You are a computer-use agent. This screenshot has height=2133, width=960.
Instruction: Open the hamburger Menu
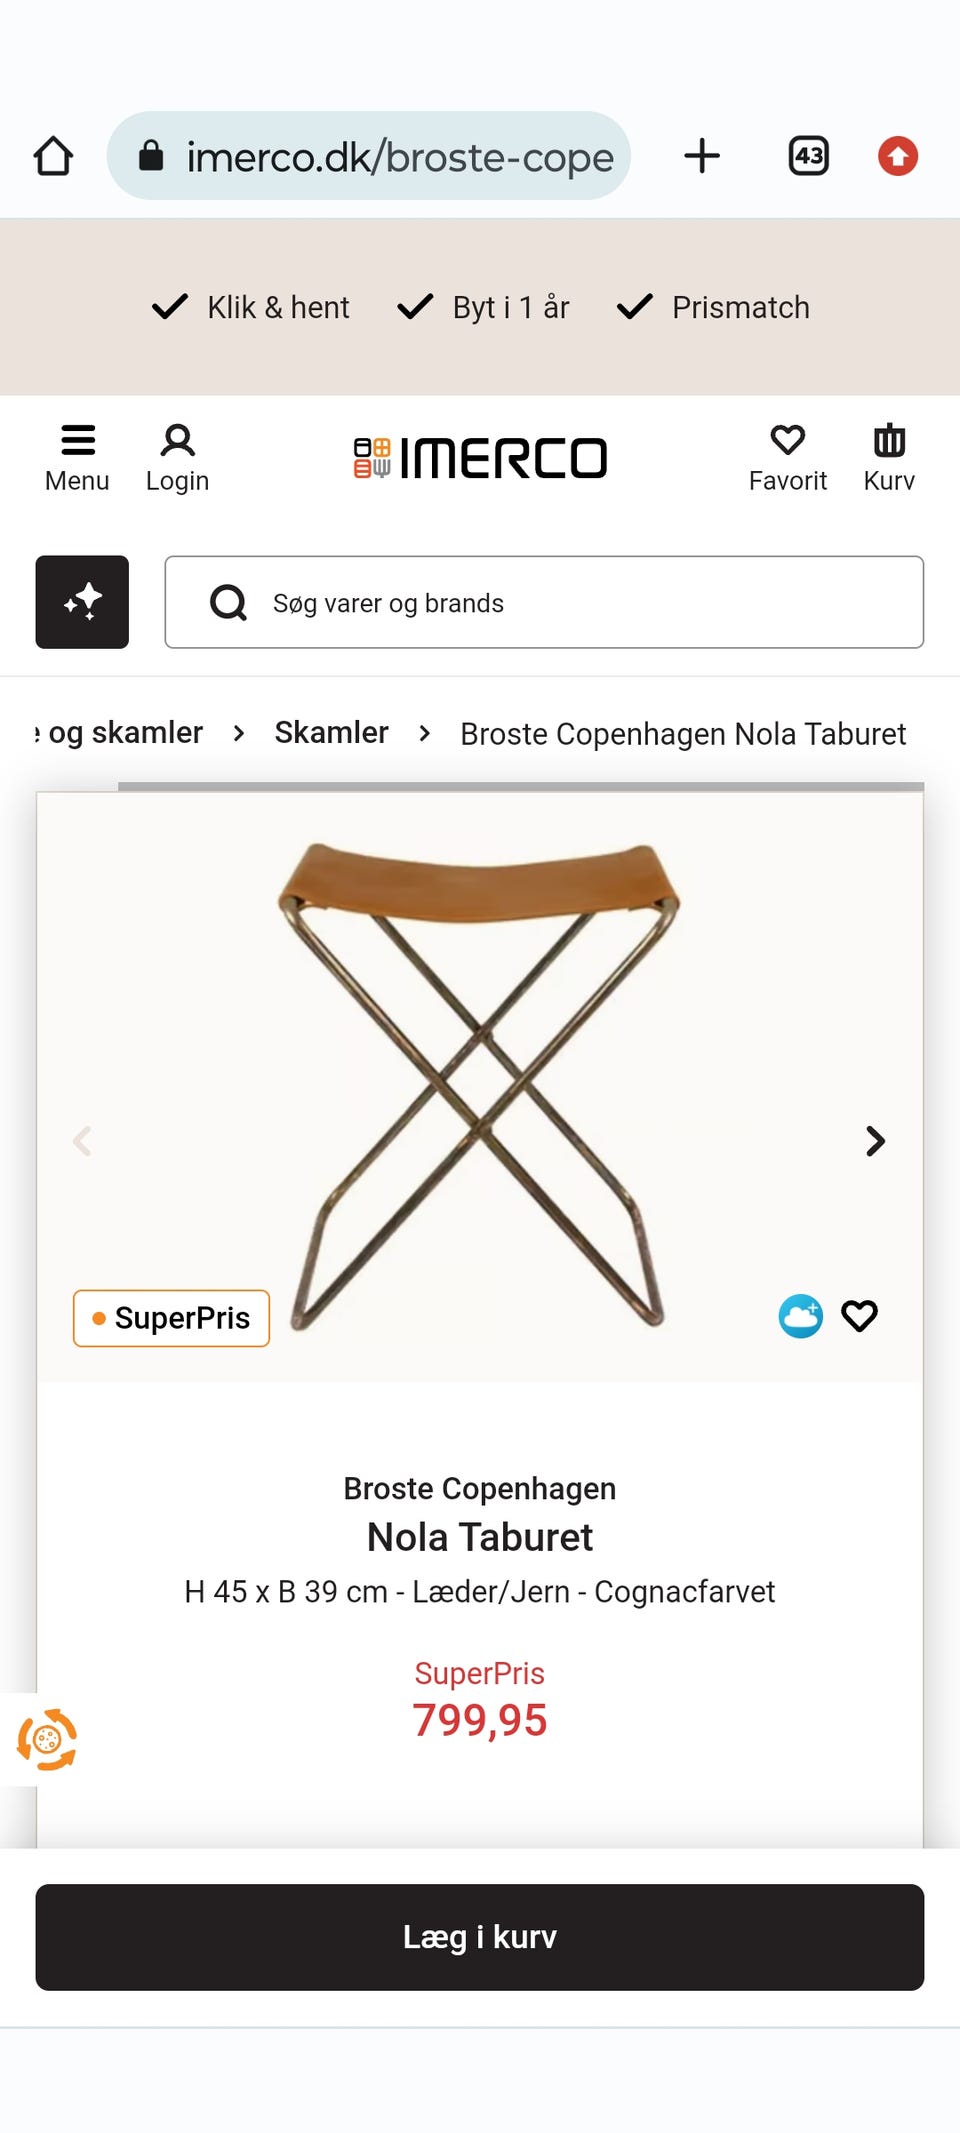point(77,458)
